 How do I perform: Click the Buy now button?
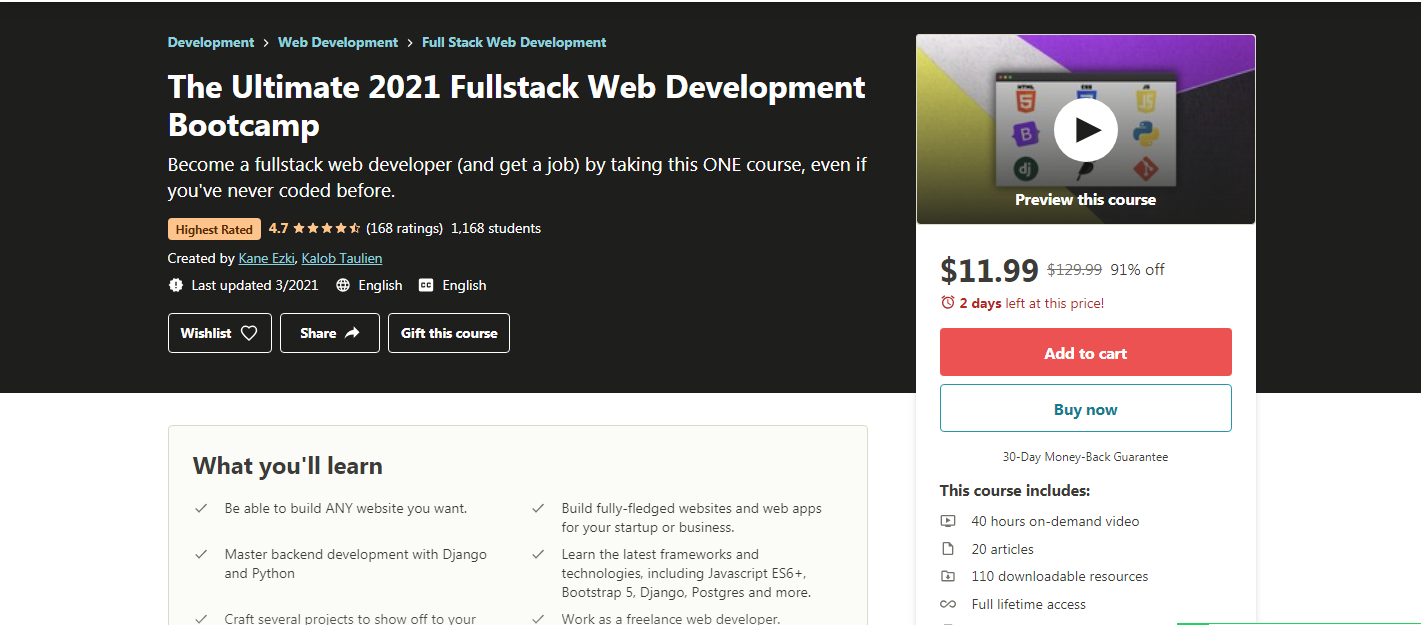pyautogui.click(x=1085, y=409)
